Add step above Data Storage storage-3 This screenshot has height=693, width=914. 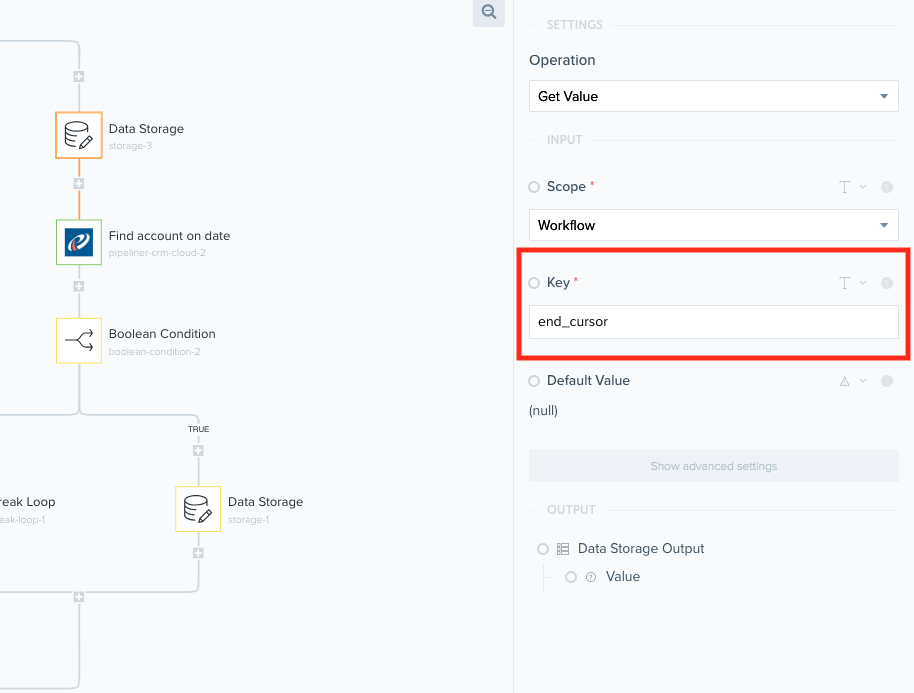(78, 77)
